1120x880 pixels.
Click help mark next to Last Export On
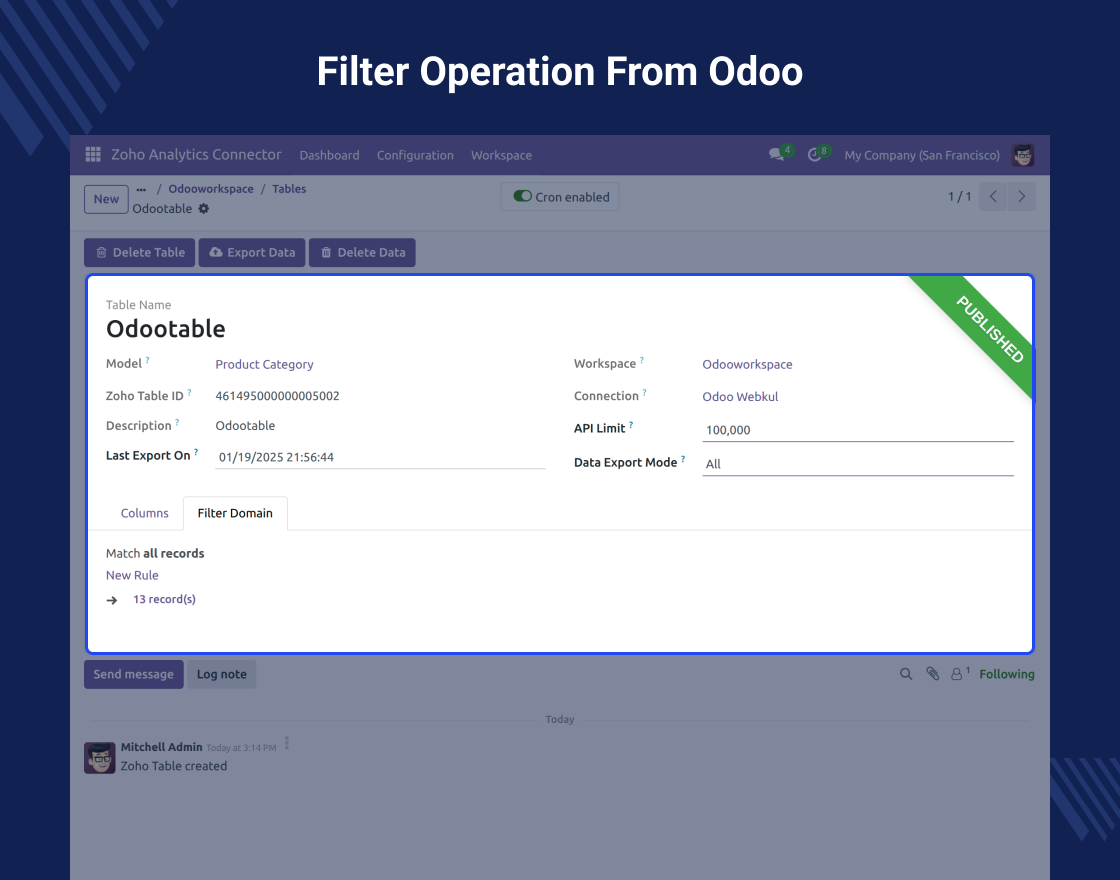(196, 452)
